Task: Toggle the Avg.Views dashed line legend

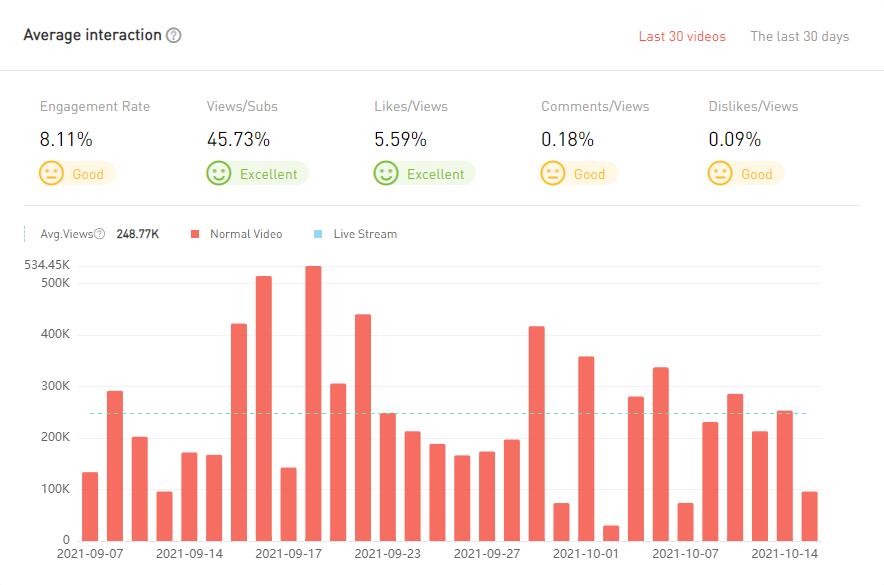Action: [x=65, y=234]
